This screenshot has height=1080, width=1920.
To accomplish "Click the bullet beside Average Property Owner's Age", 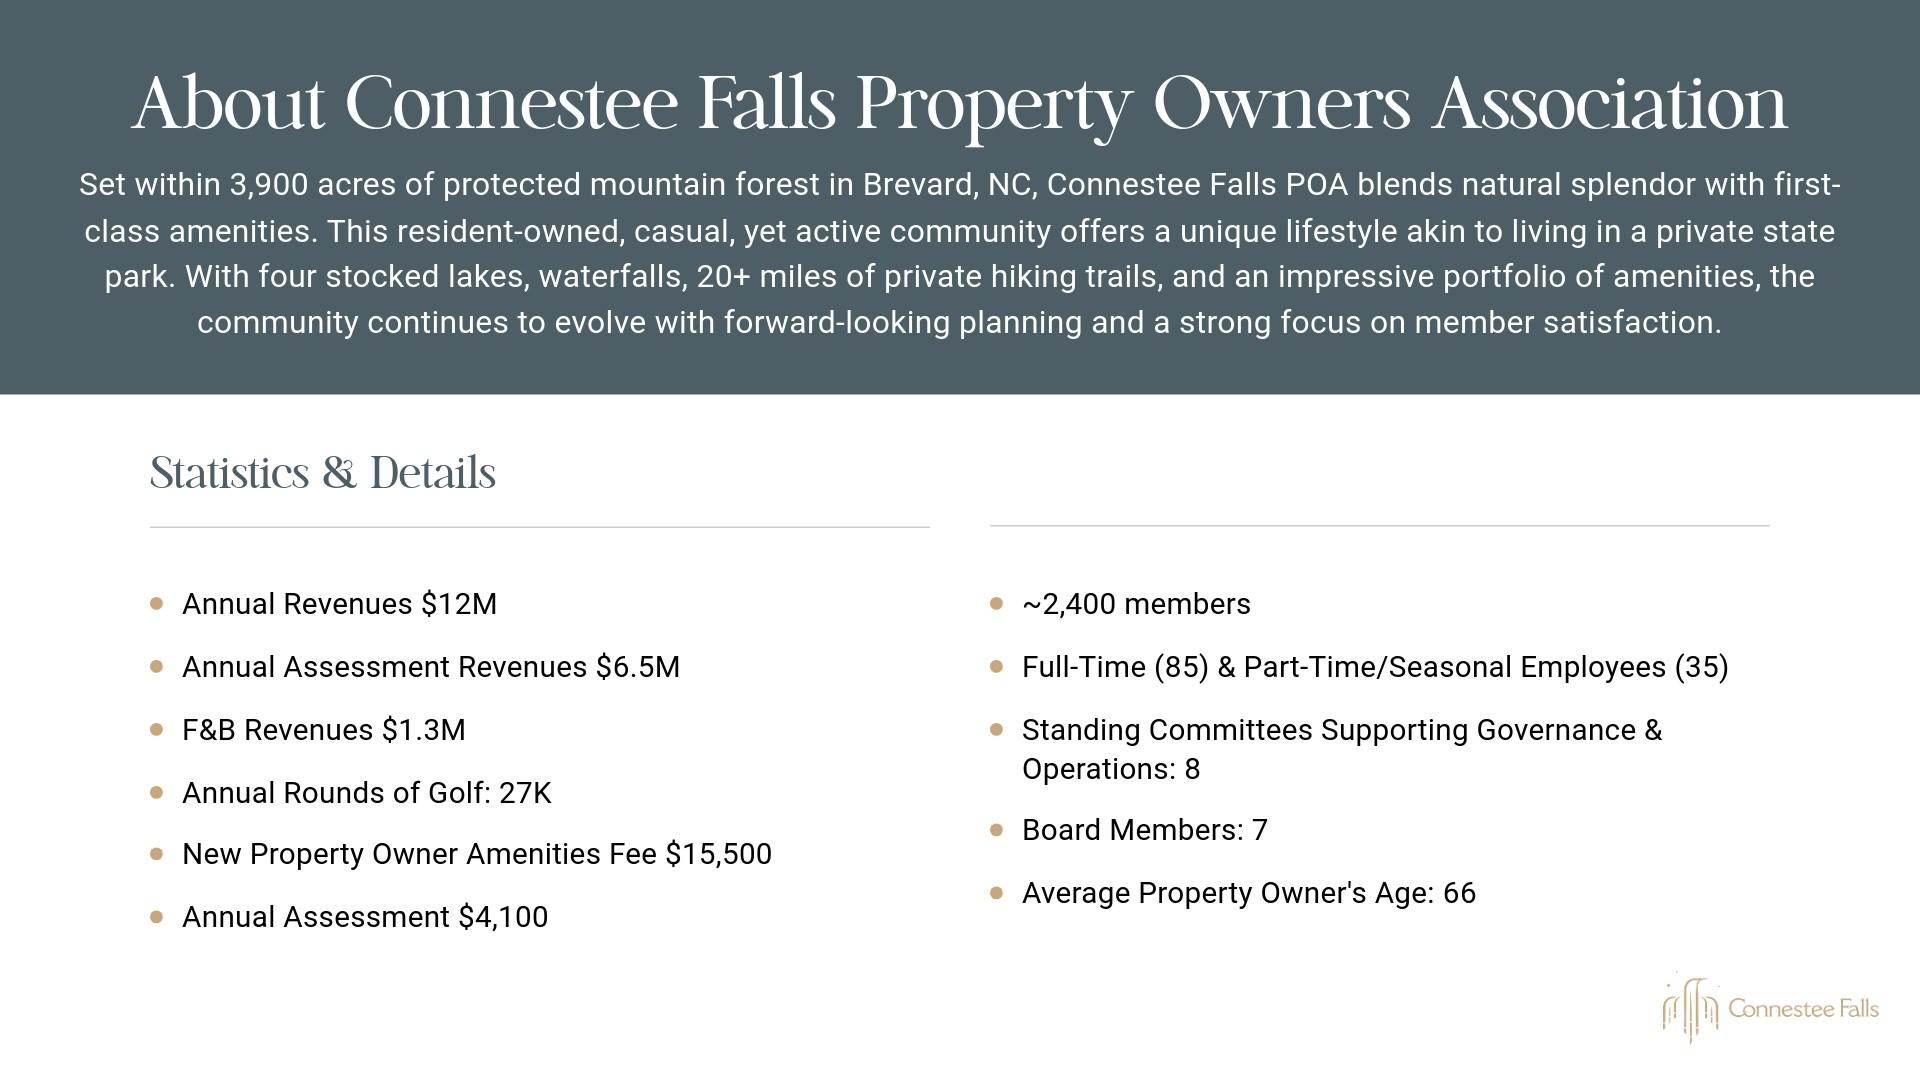I will click(996, 893).
